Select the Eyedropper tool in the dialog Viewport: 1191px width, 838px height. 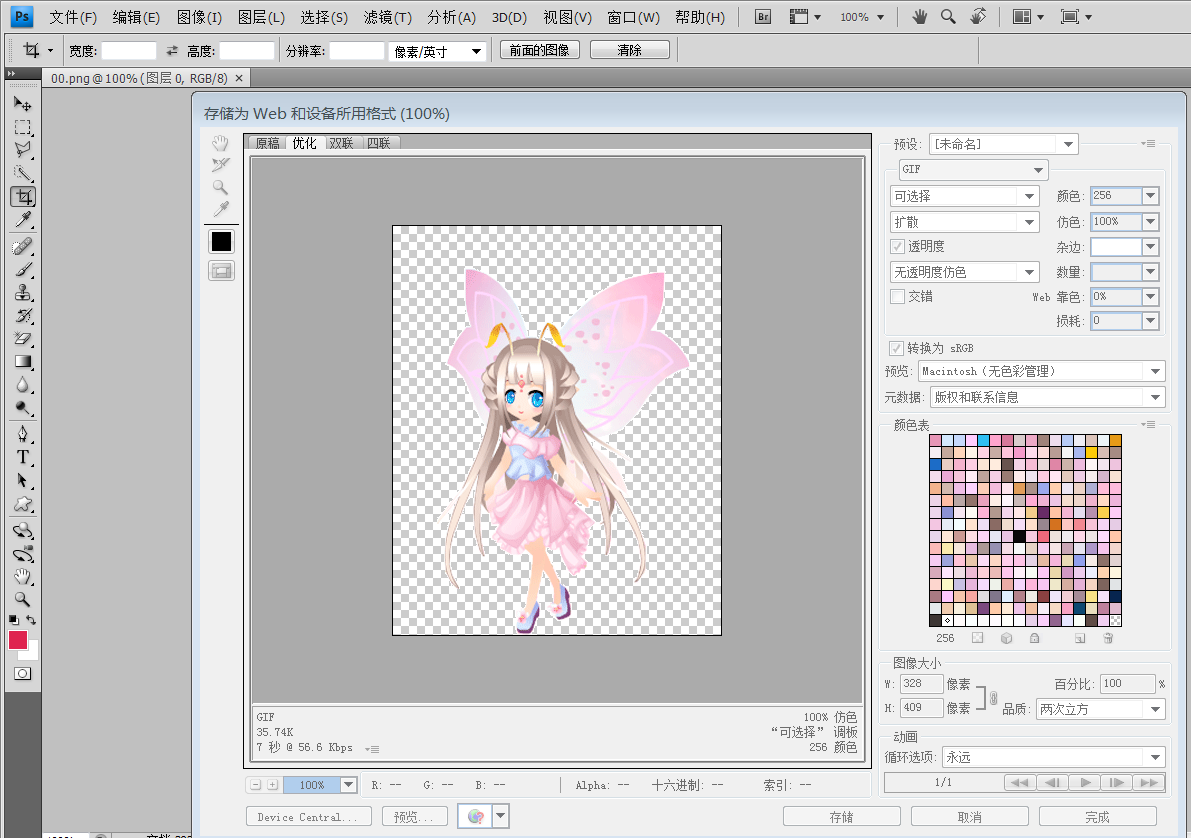click(x=220, y=209)
